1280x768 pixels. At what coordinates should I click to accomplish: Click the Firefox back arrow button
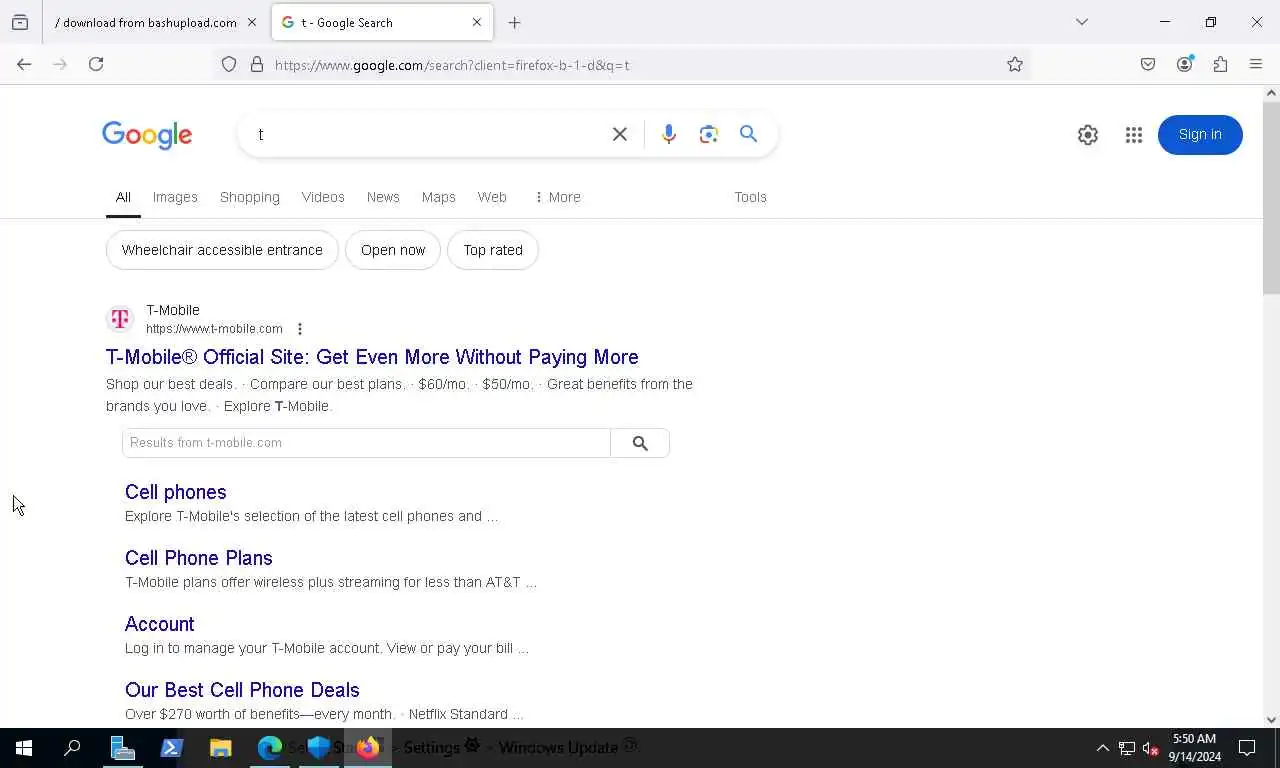24,65
